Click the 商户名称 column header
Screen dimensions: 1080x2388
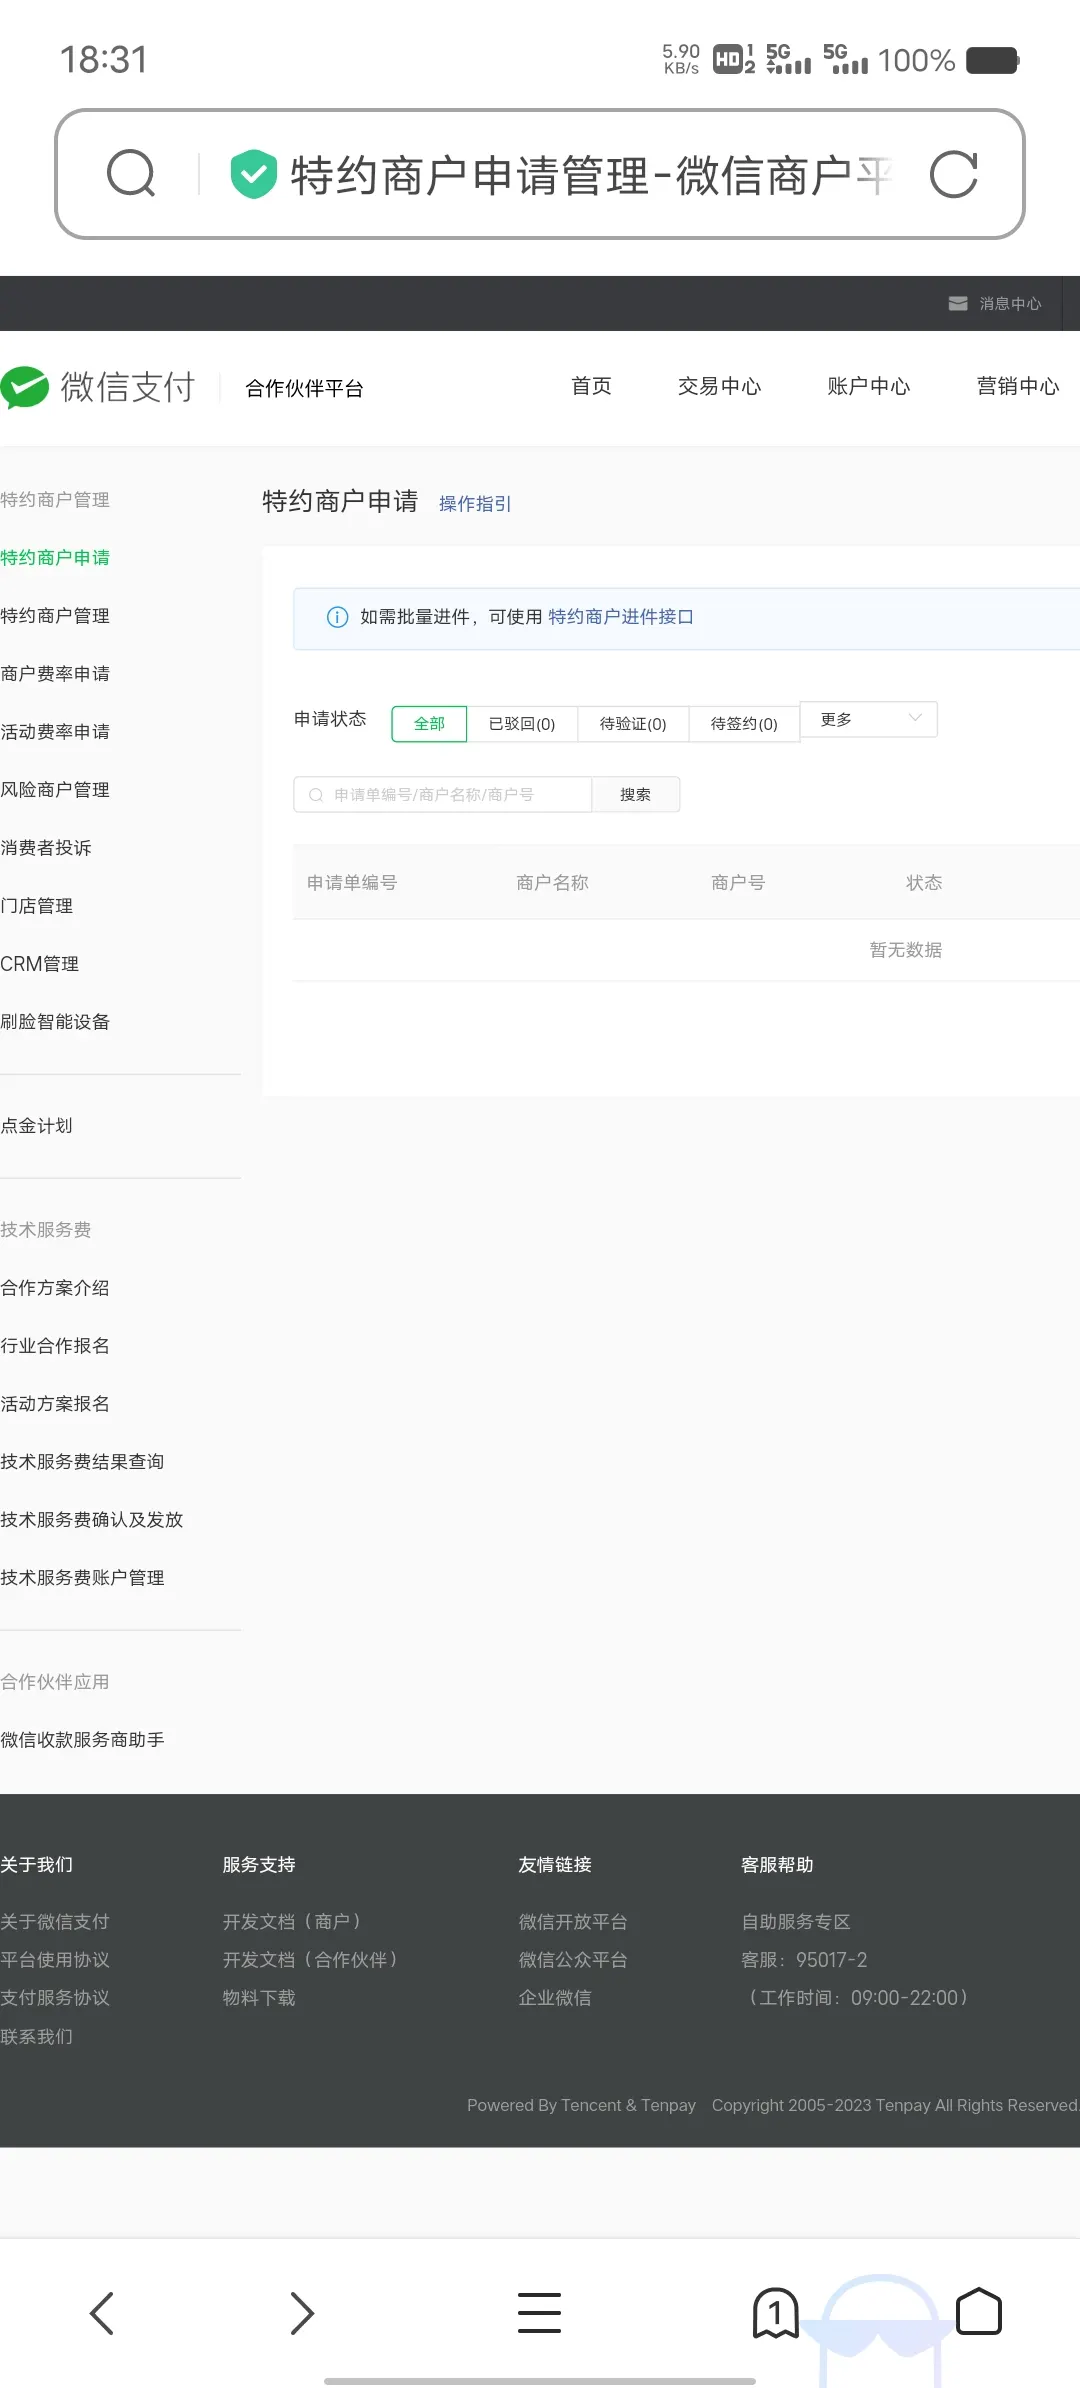[552, 883]
